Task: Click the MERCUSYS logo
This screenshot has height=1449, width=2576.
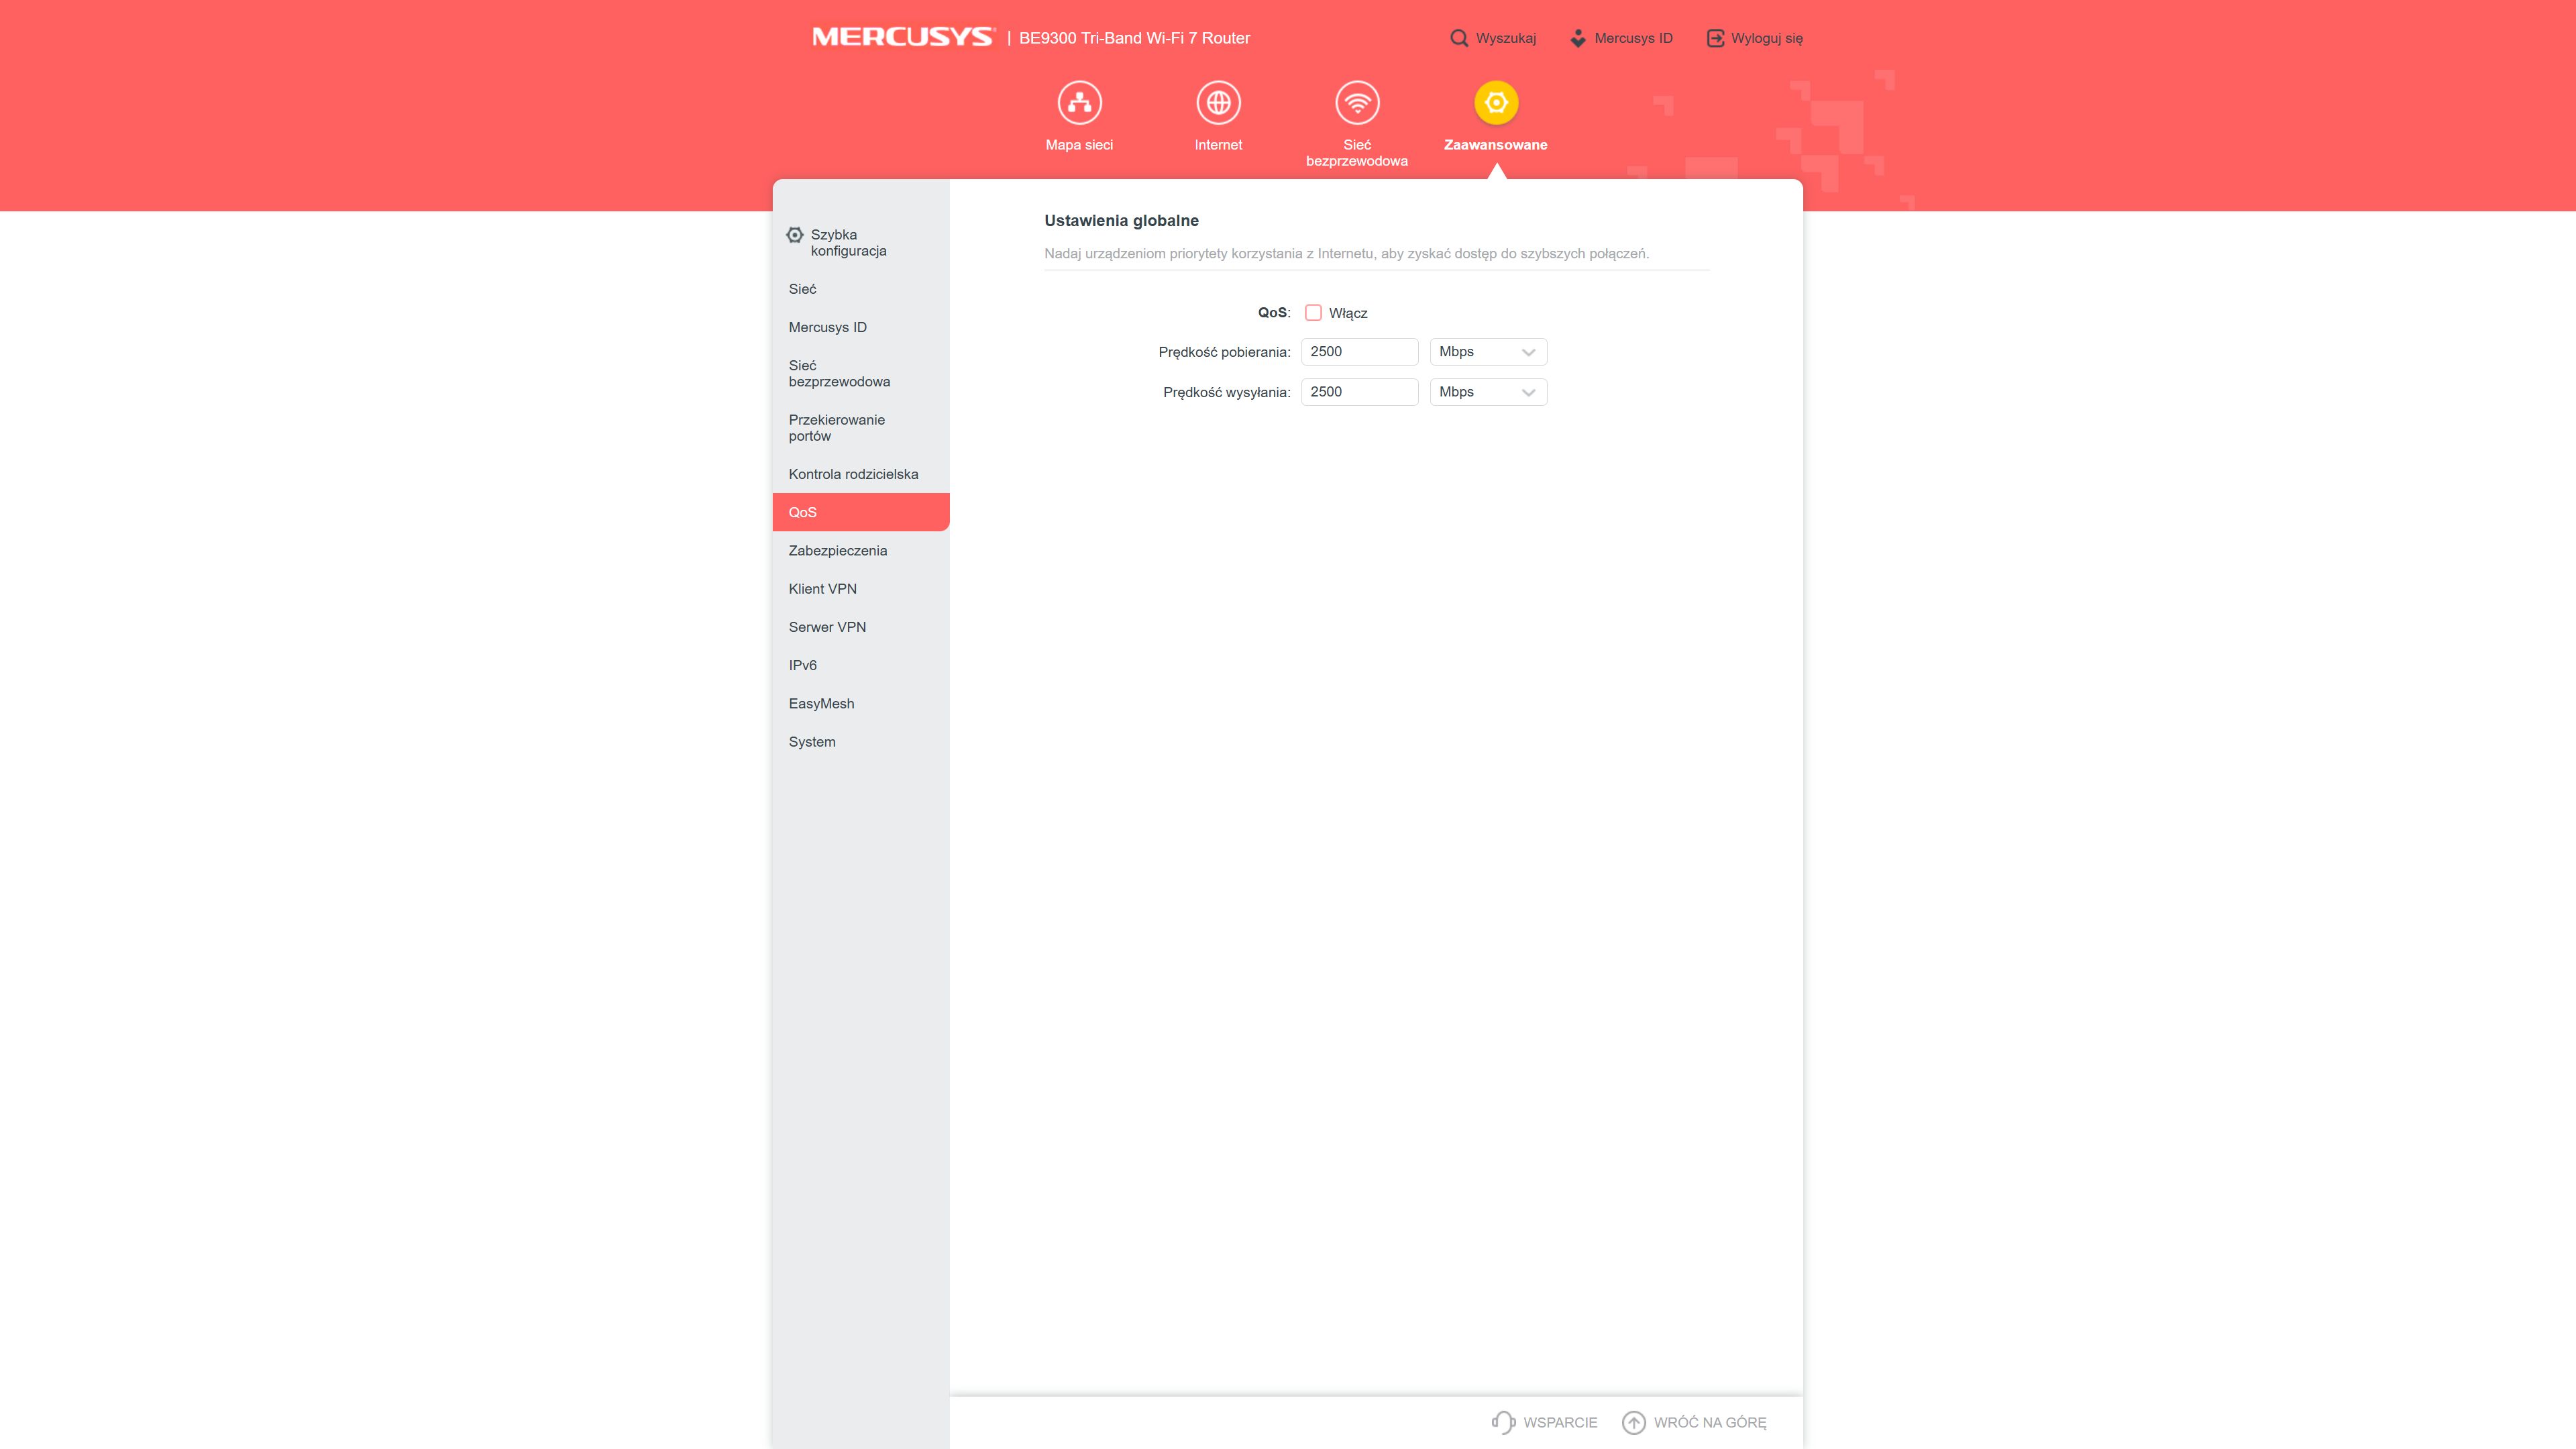Action: click(903, 37)
